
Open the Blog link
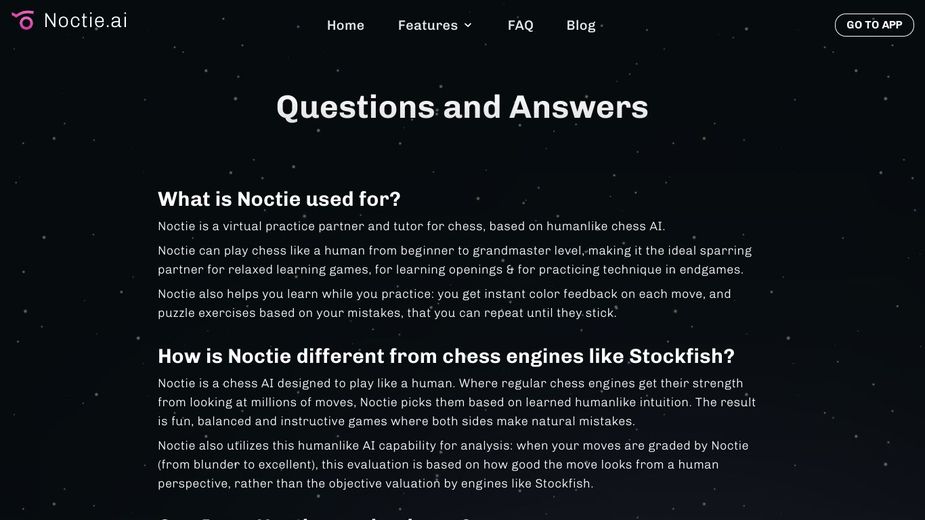point(580,25)
